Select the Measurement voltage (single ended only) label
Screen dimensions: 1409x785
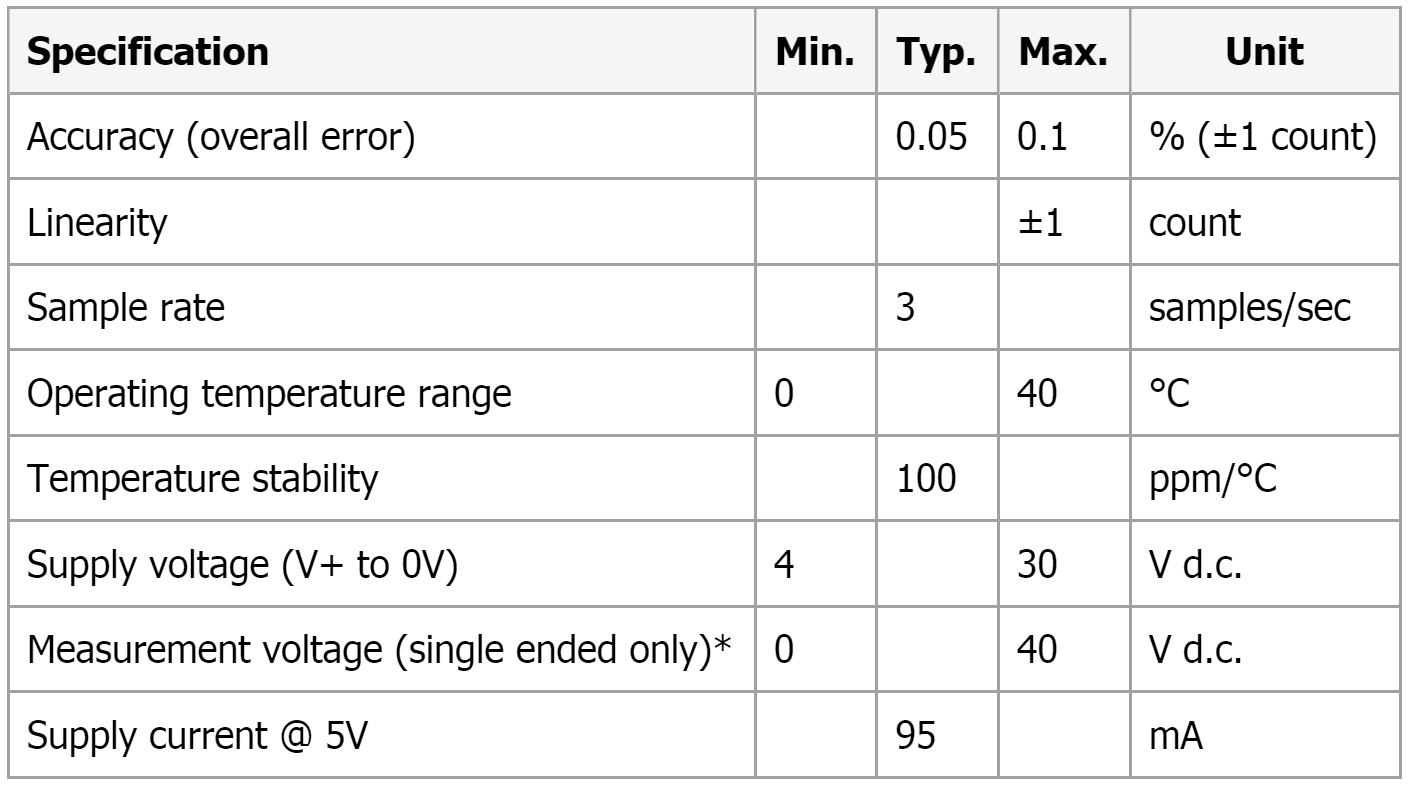pyautogui.click(x=379, y=651)
